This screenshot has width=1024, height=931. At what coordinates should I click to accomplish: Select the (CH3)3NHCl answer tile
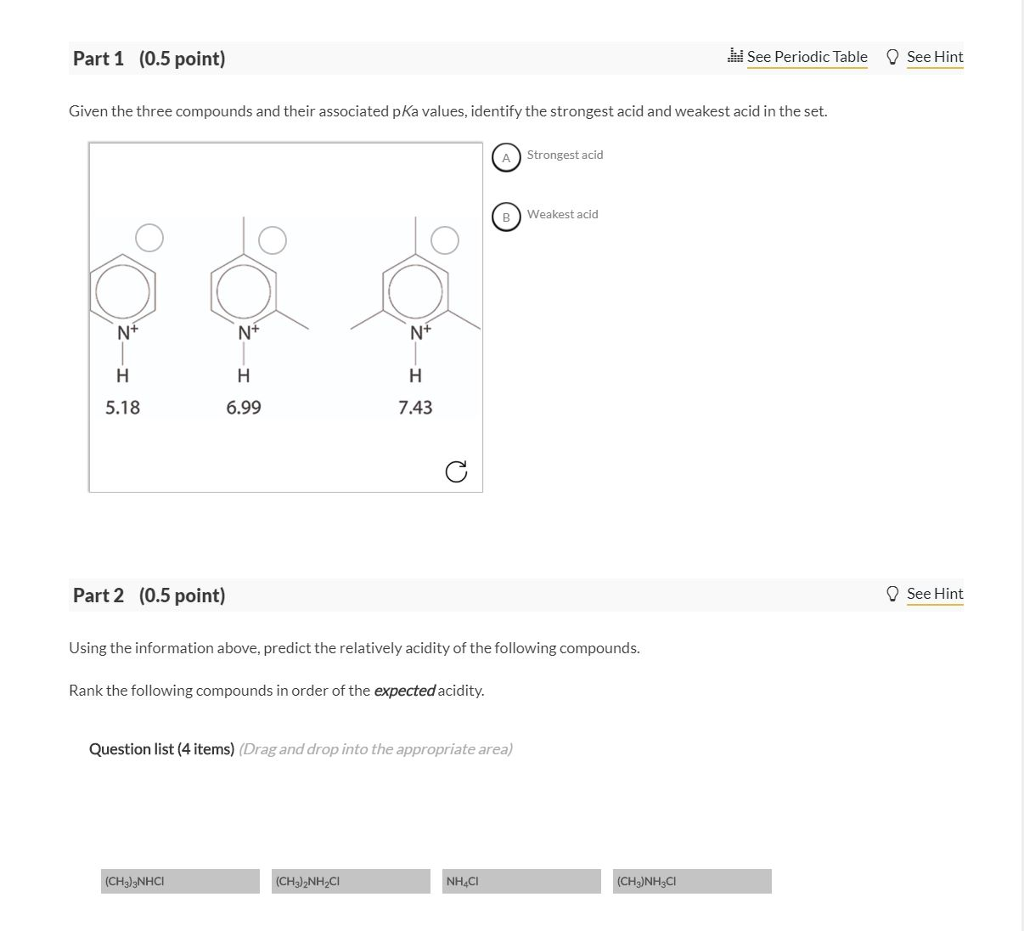(x=180, y=881)
